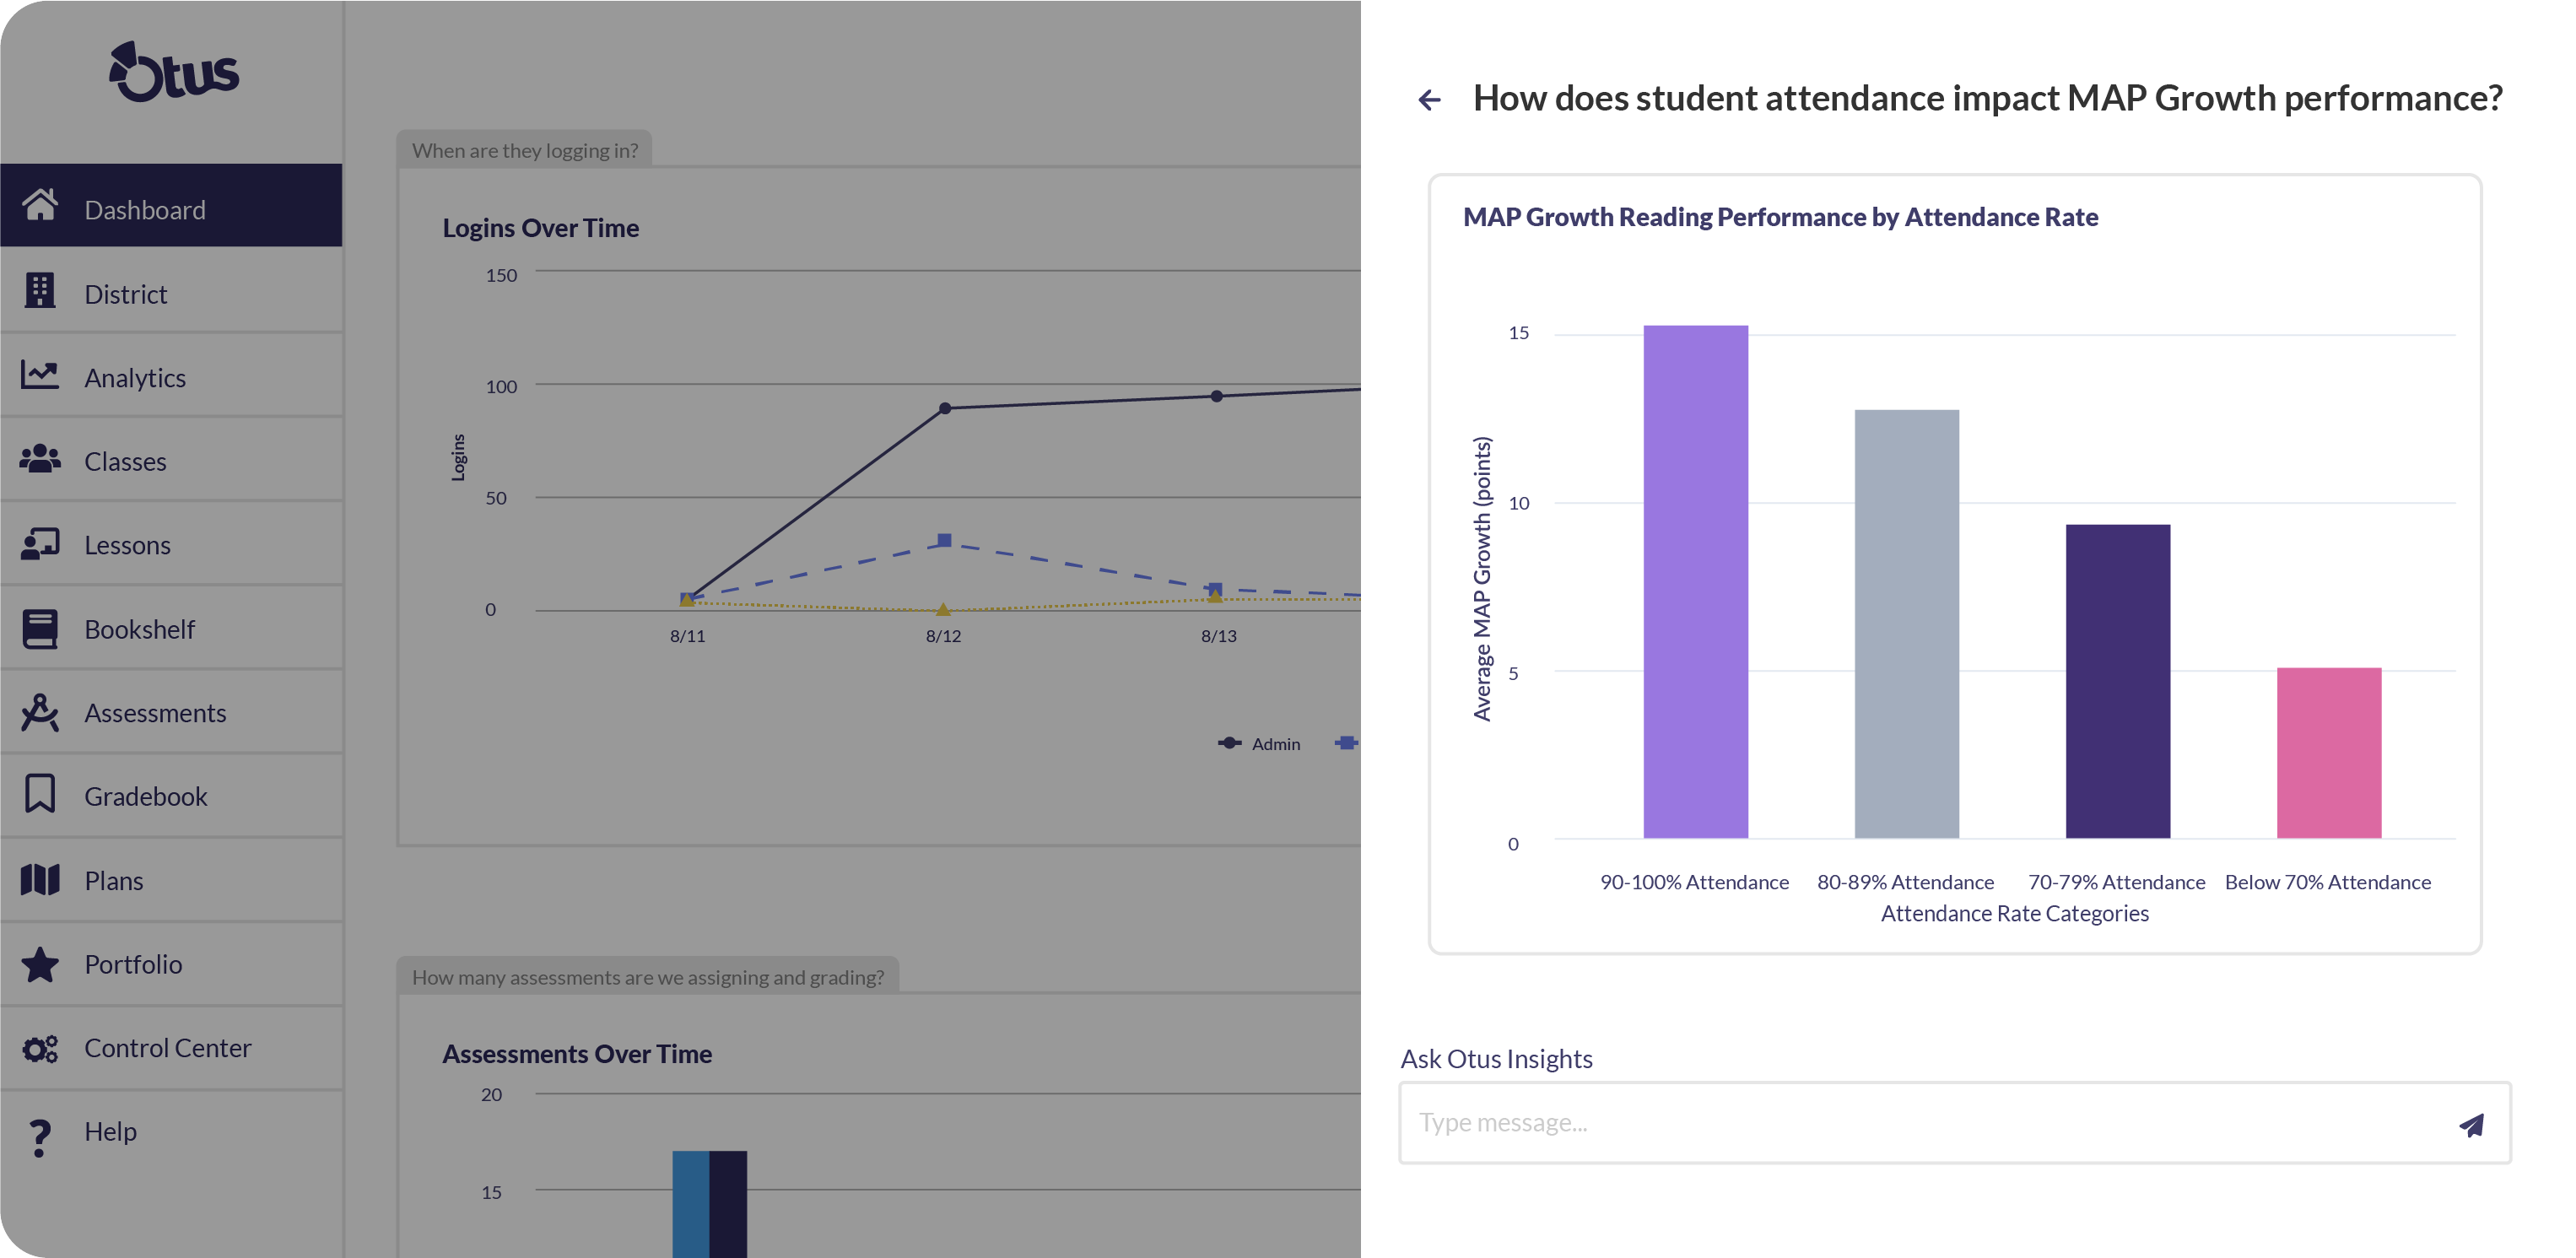The image size is (2576, 1258).
Task: Click the 8/12 Admin data point
Action: pyautogui.click(x=945, y=408)
